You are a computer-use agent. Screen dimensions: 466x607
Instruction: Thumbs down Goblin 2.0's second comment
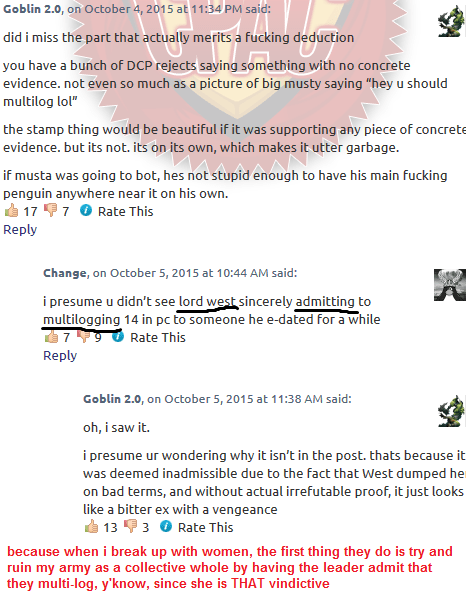pyautogui.click(x=130, y=526)
